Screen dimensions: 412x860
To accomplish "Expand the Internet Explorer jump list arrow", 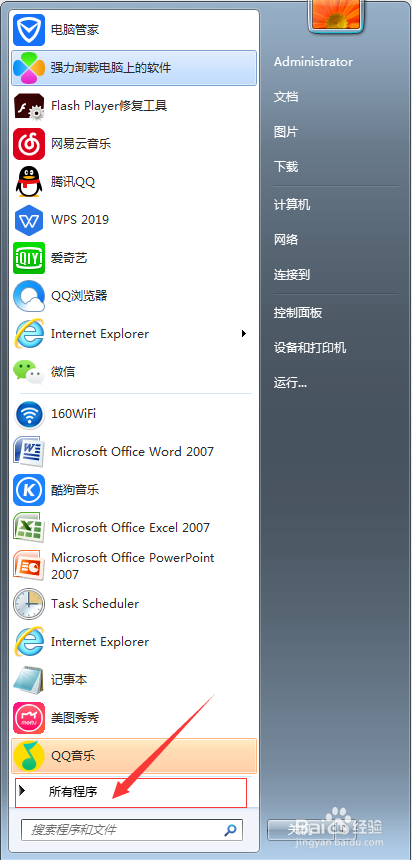I will pyautogui.click(x=244, y=333).
